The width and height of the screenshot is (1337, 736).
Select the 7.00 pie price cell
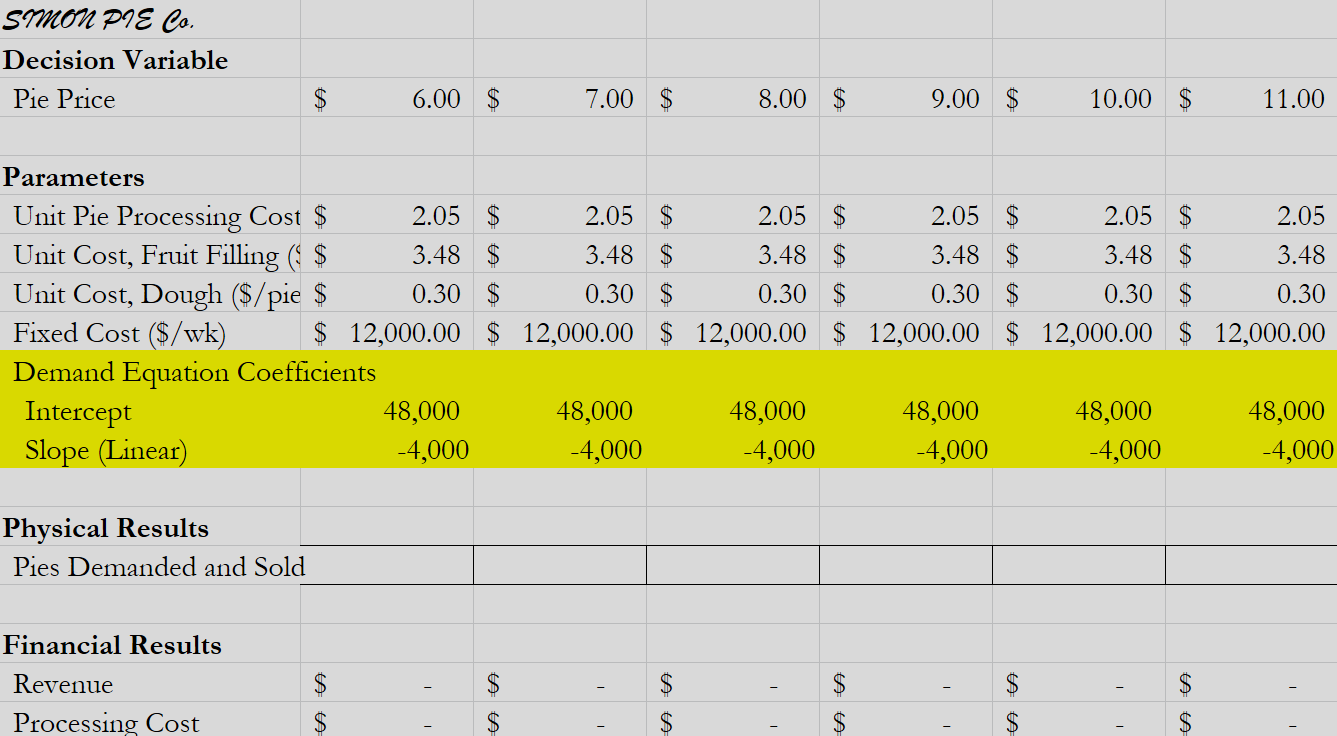pos(560,99)
